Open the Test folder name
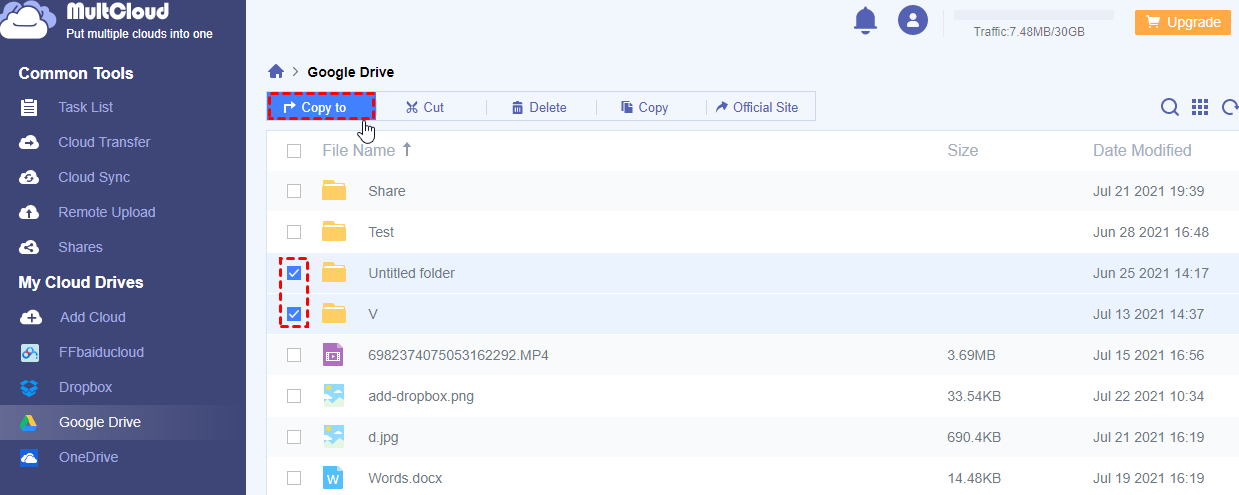Image resolution: width=1239 pixels, height=495 pixels. (381, 232)
